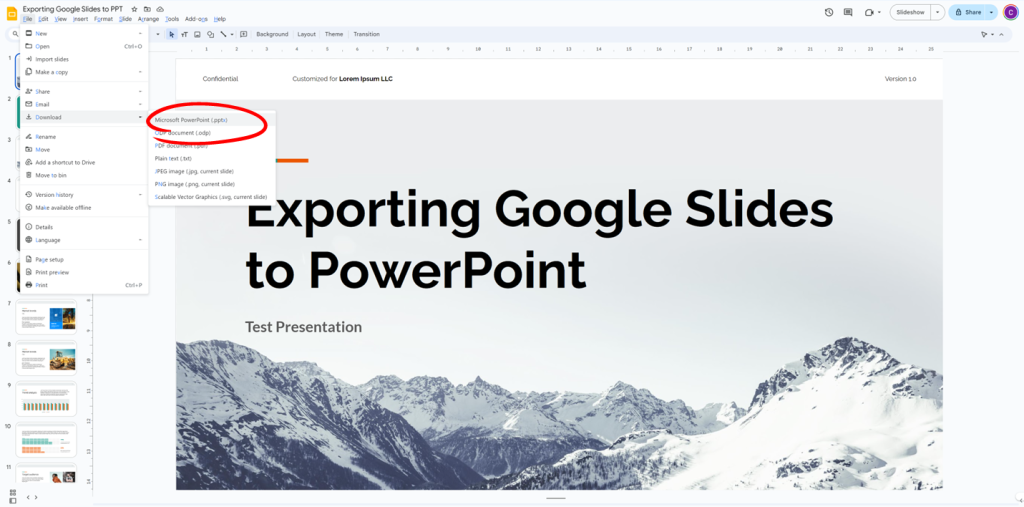Click the Transition toolbar button
This screenshot has width=1024, height=507.
point(366,34)
